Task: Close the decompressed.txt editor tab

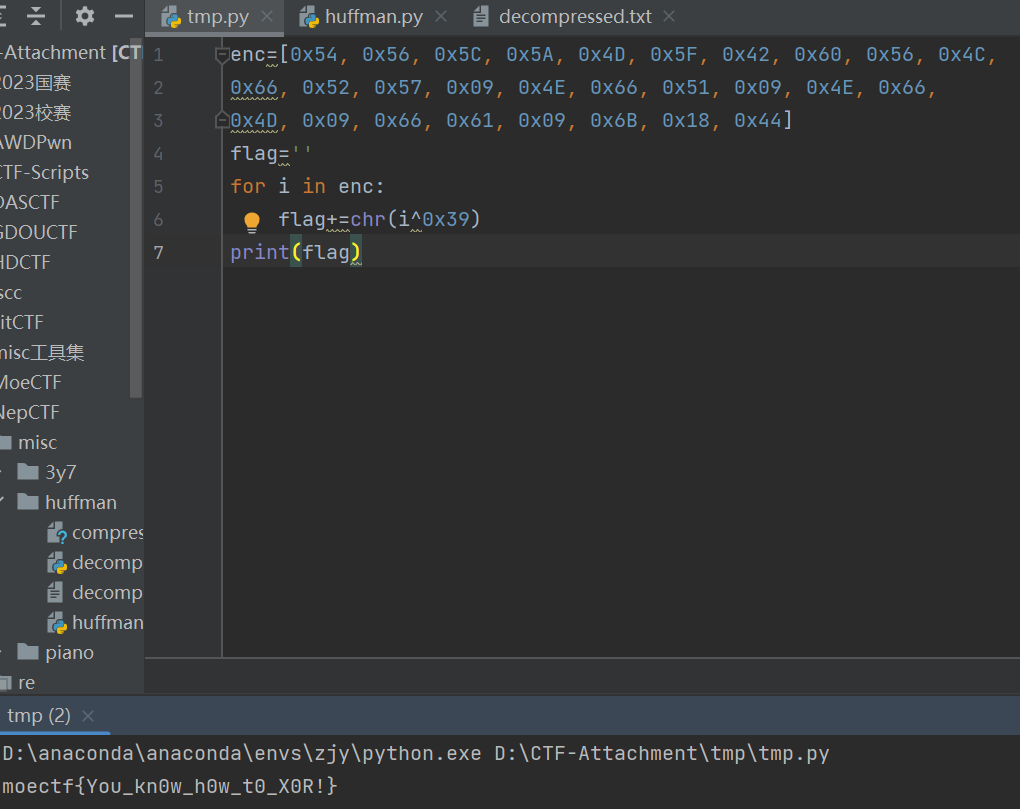Action: tap(669, 17)
